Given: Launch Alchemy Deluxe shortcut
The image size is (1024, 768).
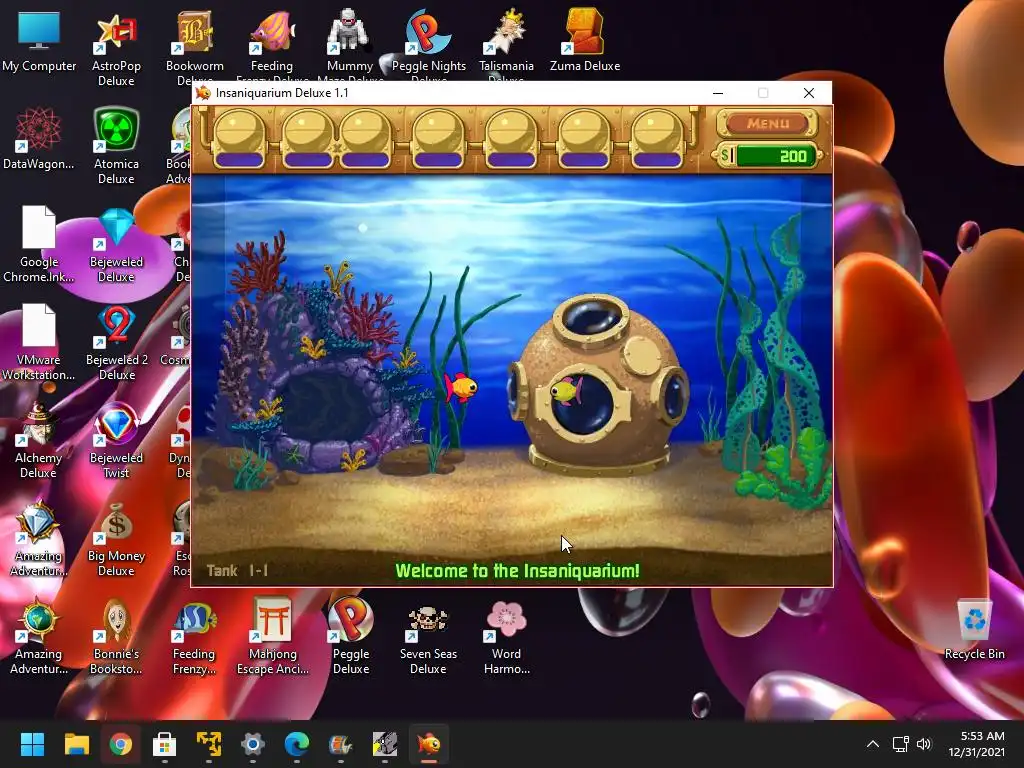Looking at the screenshot, I should pos(39,441).
